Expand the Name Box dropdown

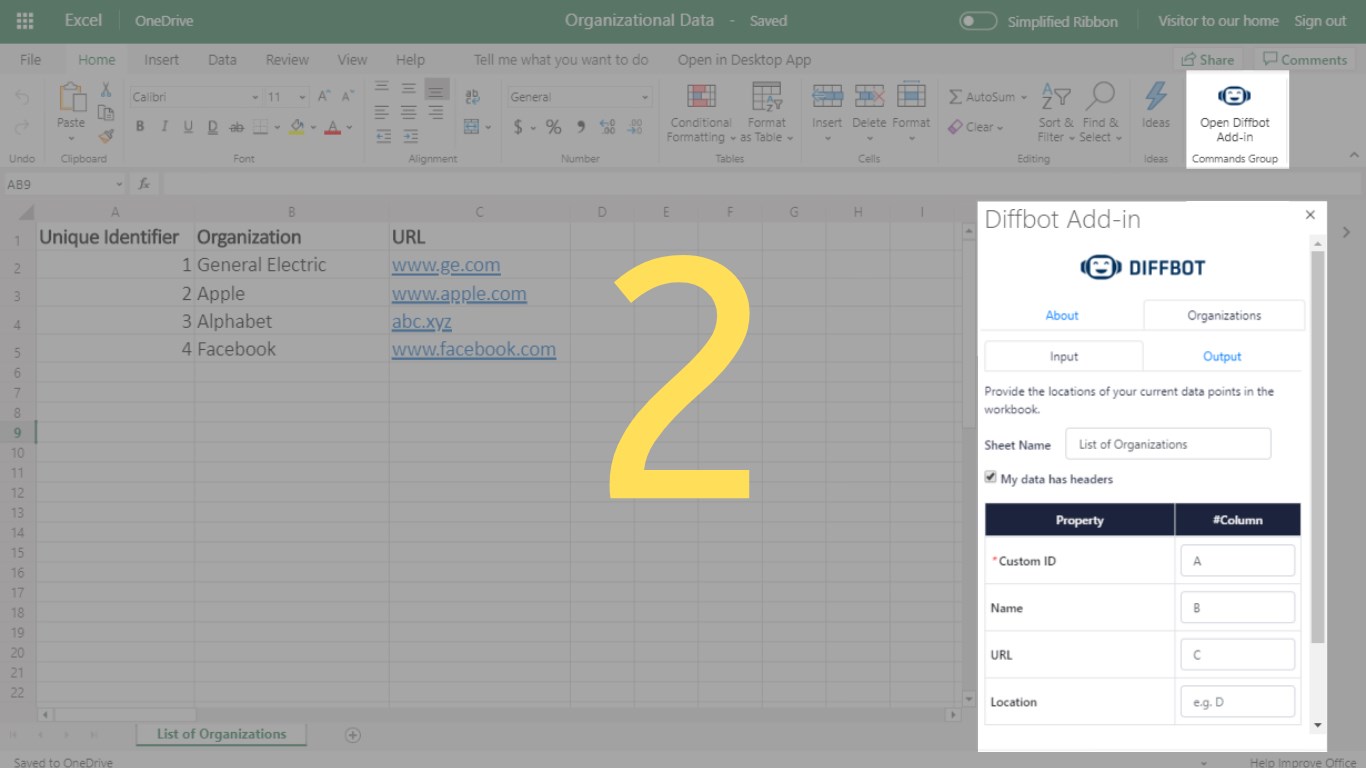tap(119, 184)
